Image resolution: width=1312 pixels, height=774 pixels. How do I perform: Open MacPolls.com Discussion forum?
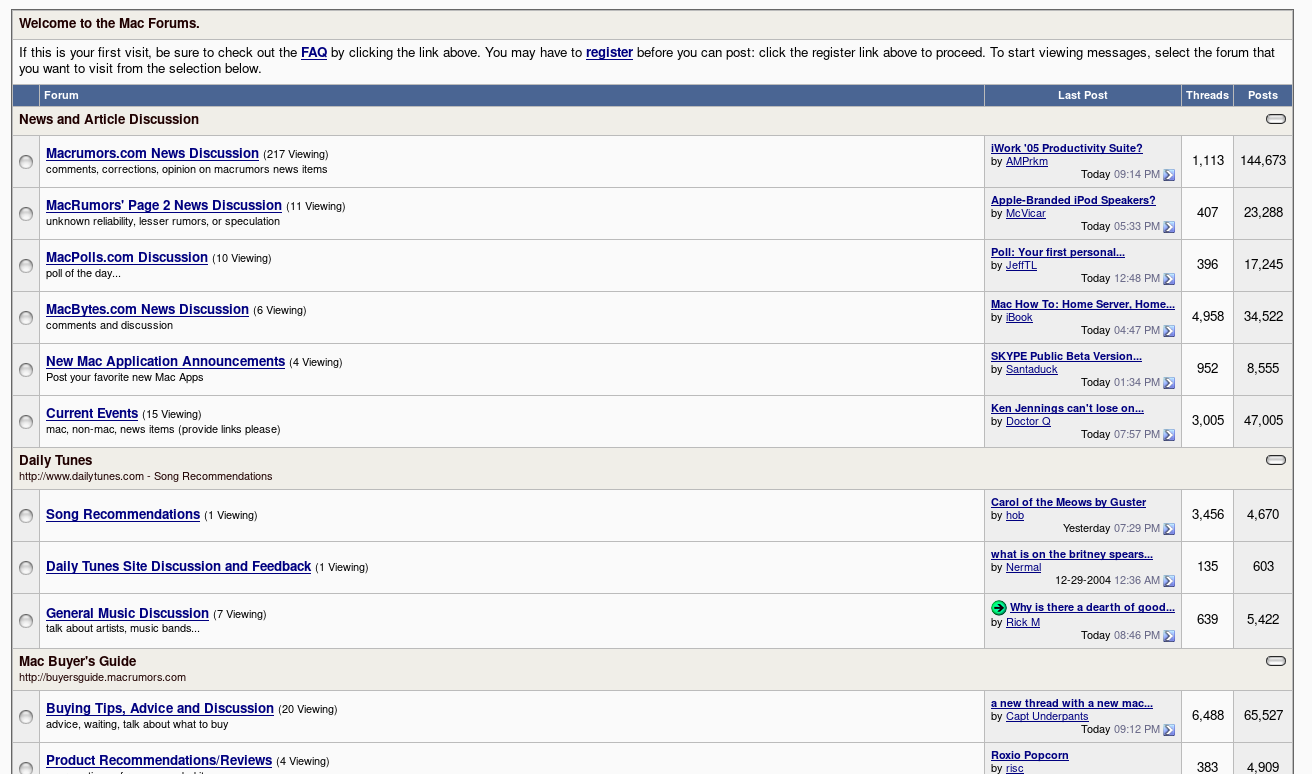click(127, 257)
